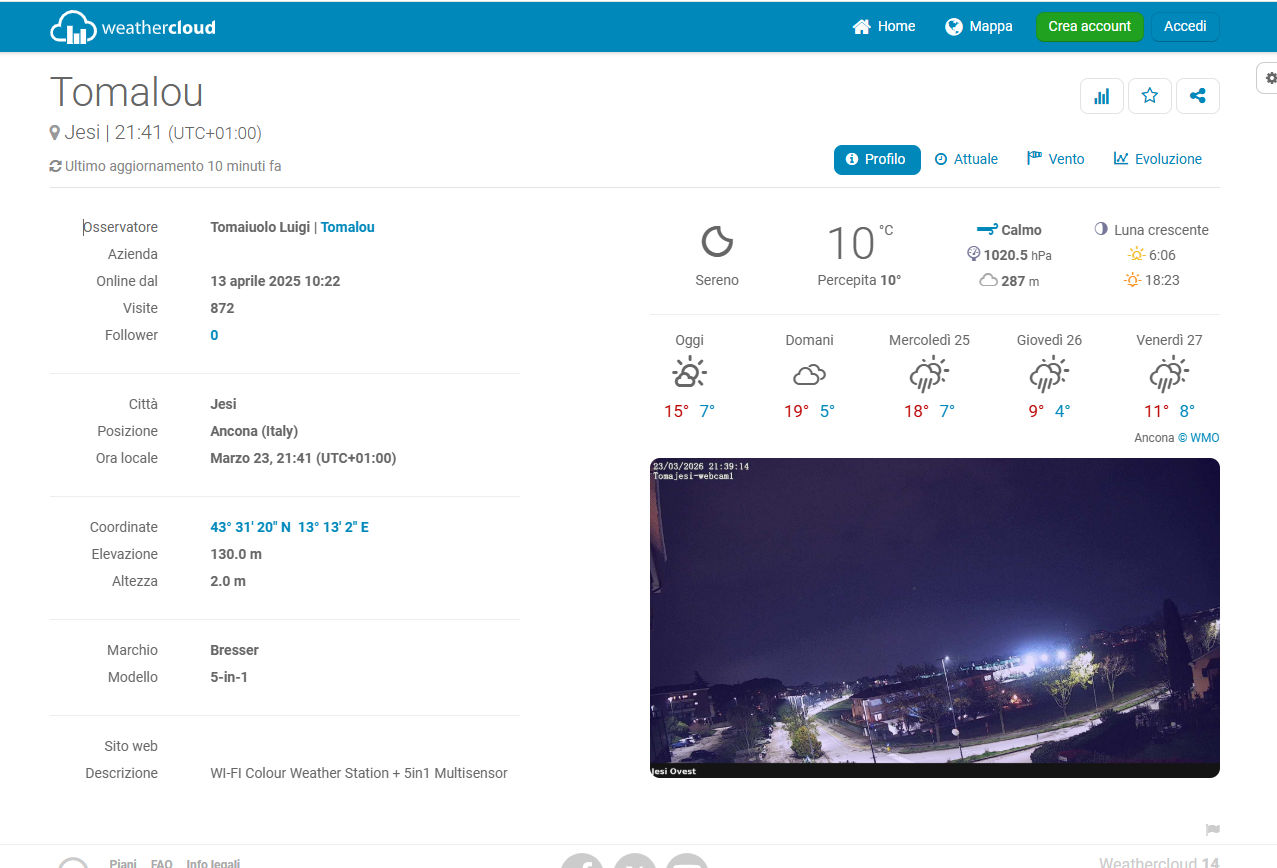Click the station coordinates link
The width and height of the screenshot is (1277, 868).
point(289,527)
